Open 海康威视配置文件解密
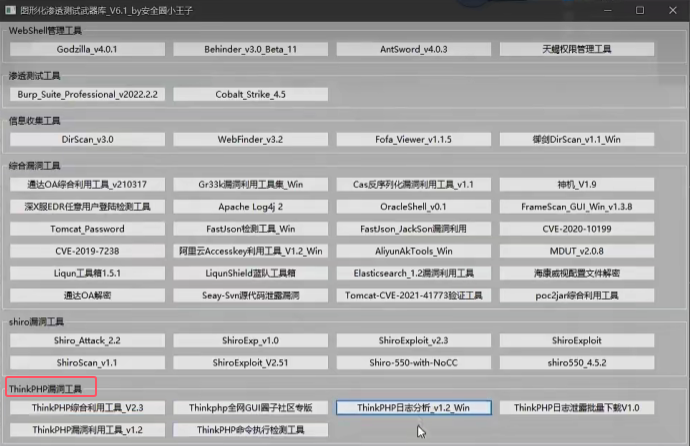Viewport: 690px width, 446px height. [577, 273]
